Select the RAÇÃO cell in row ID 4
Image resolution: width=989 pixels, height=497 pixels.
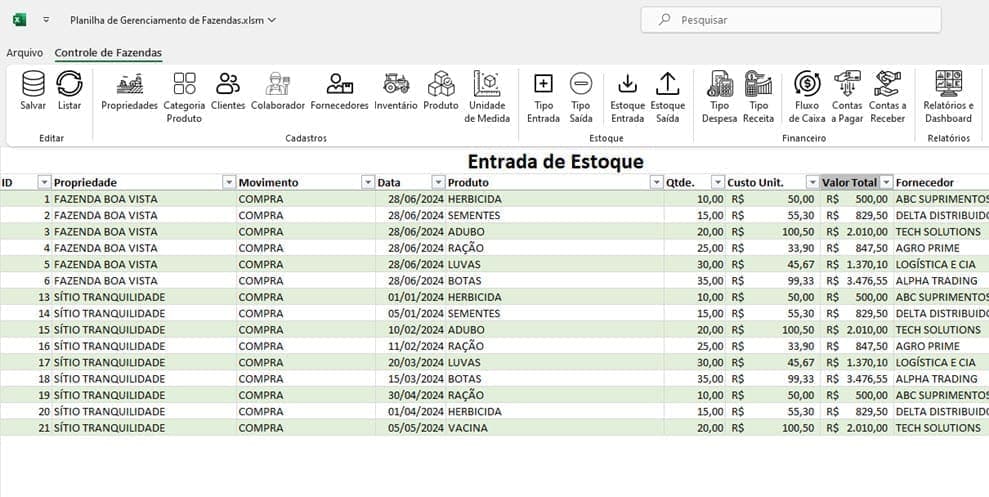(555, 248)
